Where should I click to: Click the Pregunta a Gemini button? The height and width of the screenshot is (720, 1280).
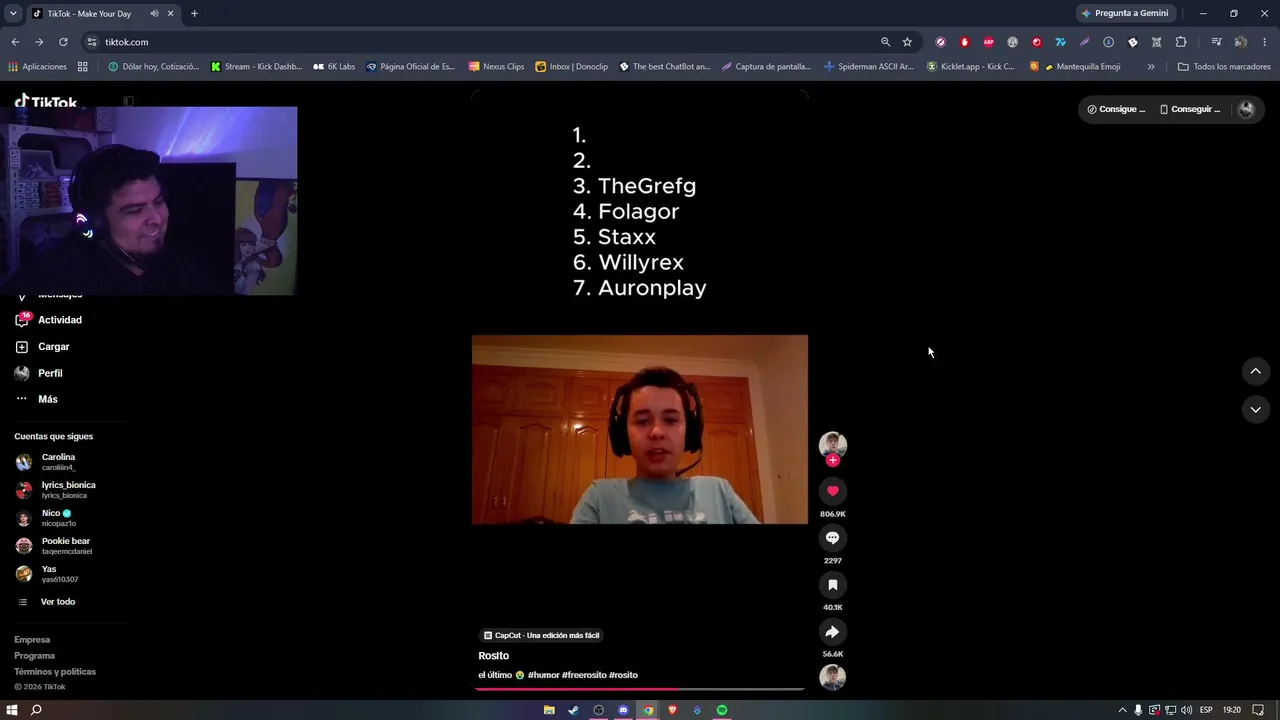pos(1125,14)
